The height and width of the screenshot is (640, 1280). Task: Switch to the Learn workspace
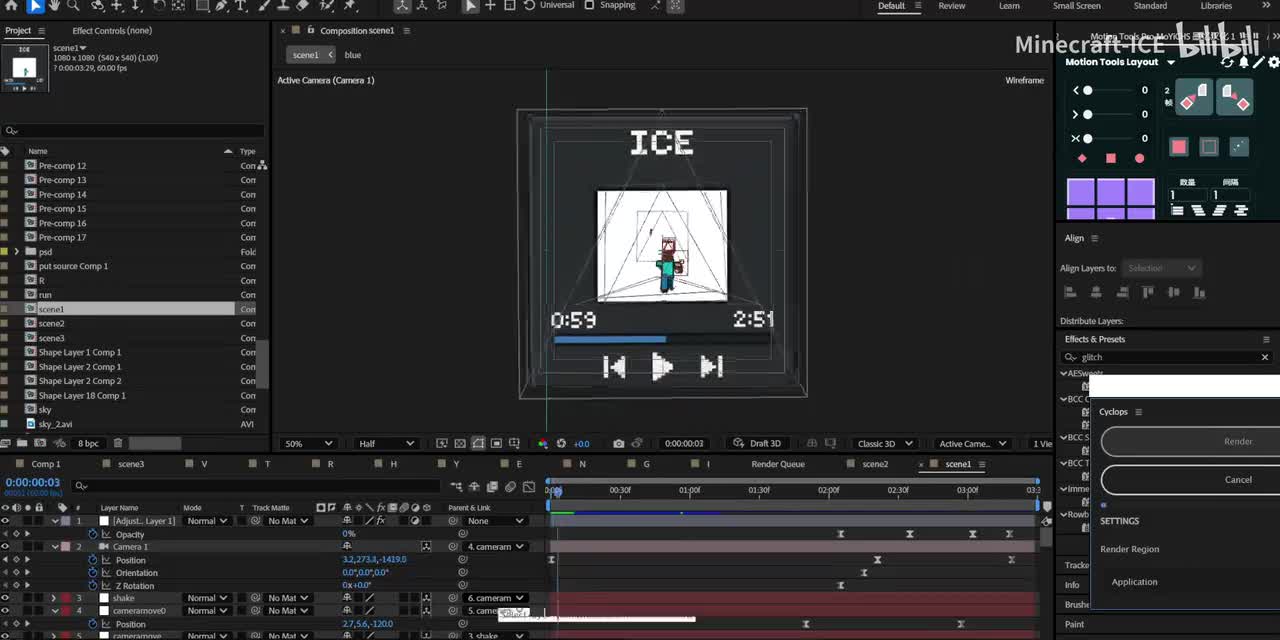coord(1009,6)
